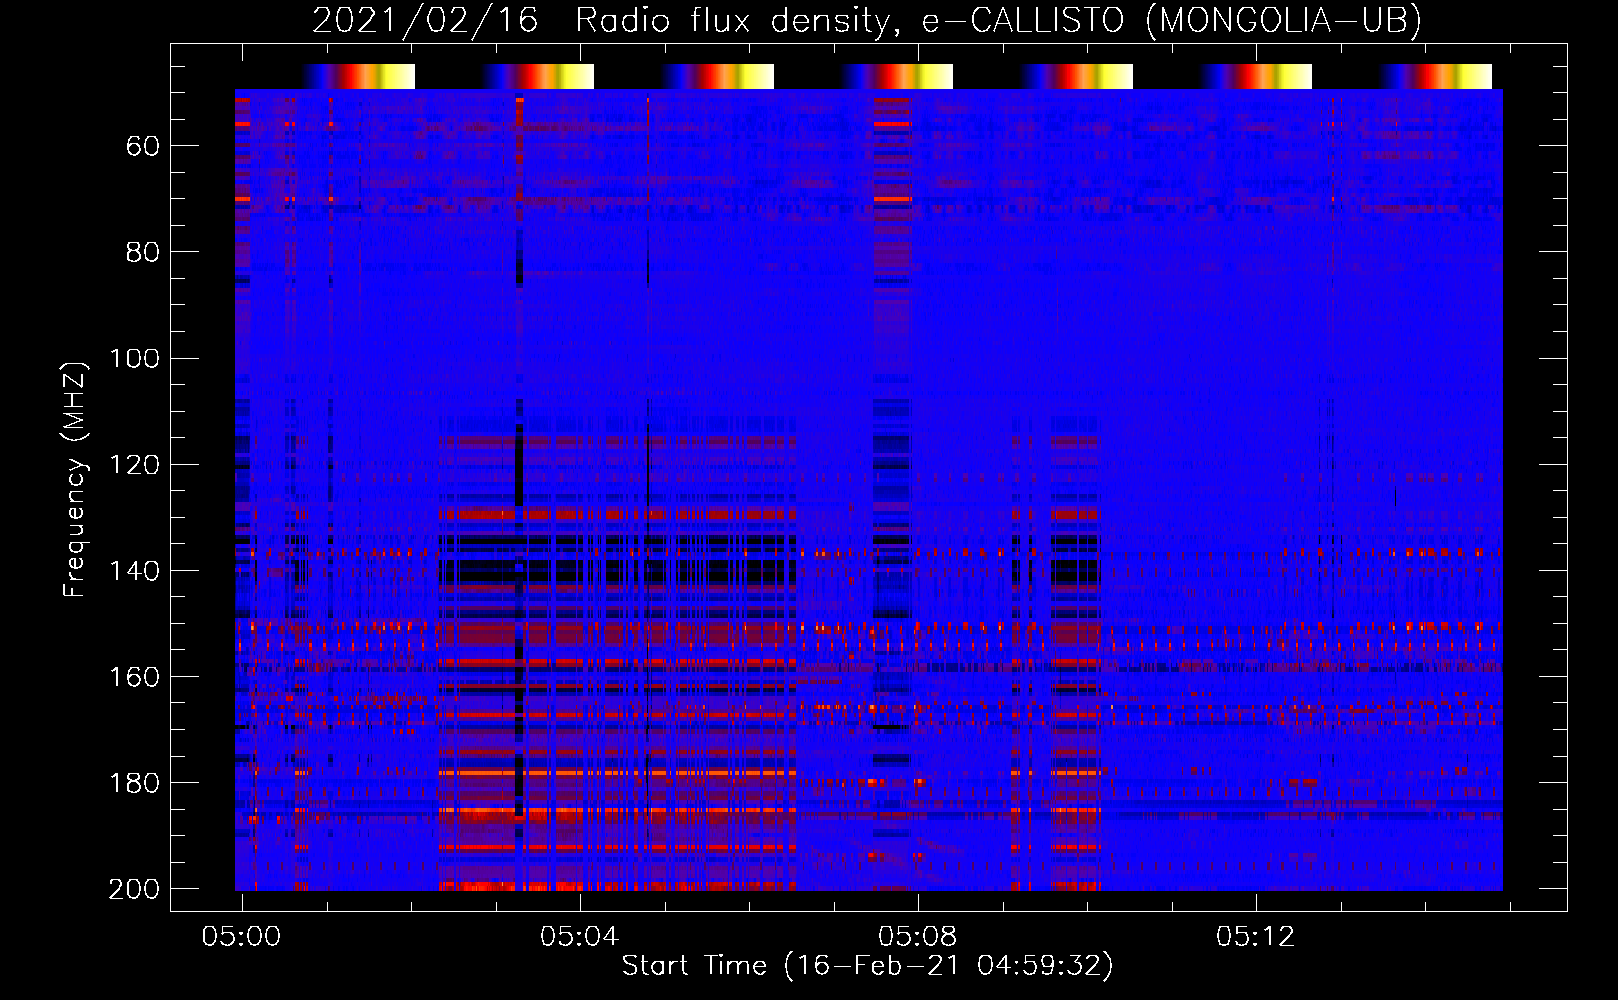Click the 05:08 time tick label

click(917, 937)
